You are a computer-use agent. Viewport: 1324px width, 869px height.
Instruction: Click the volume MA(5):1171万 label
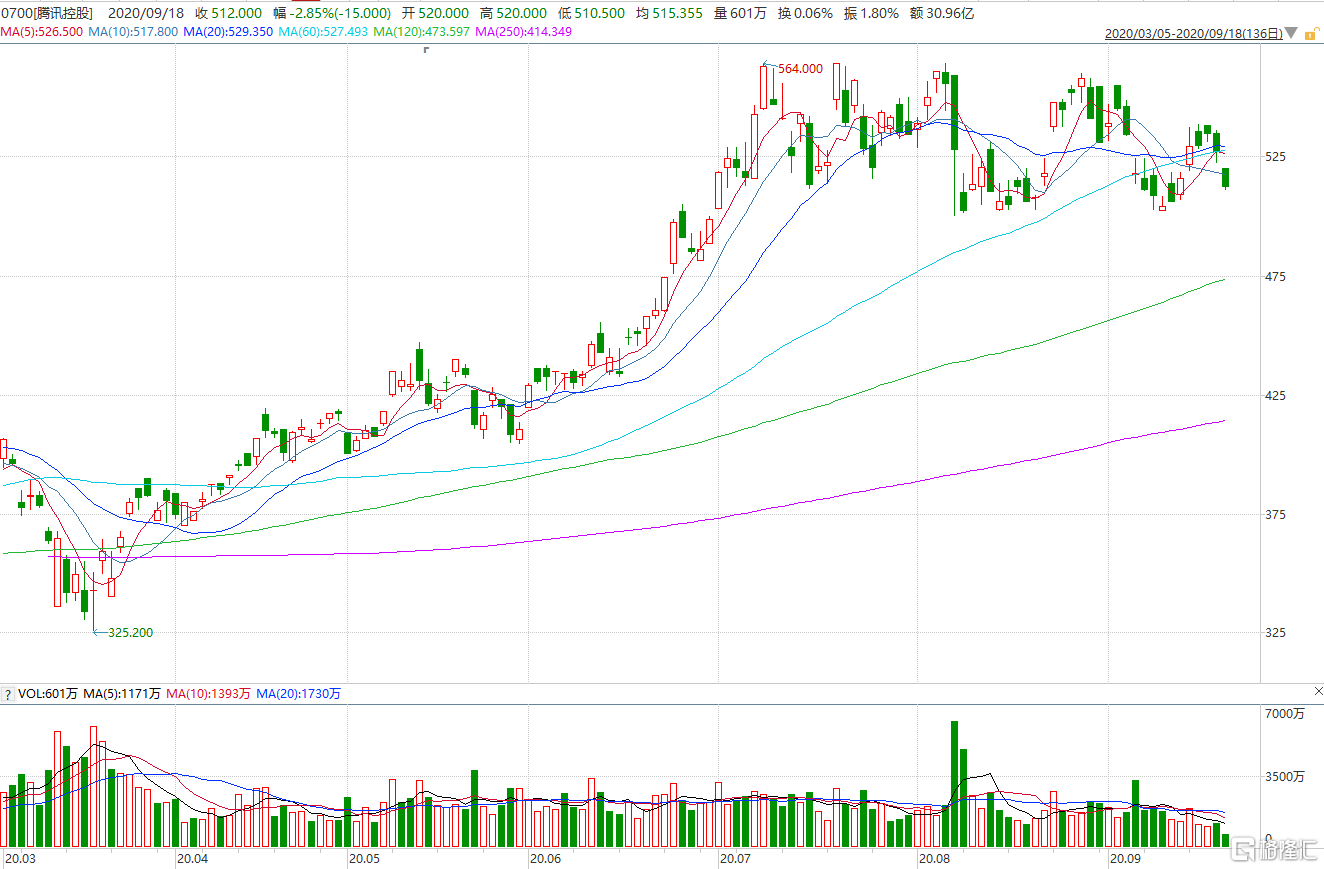[x=122, y=693]
